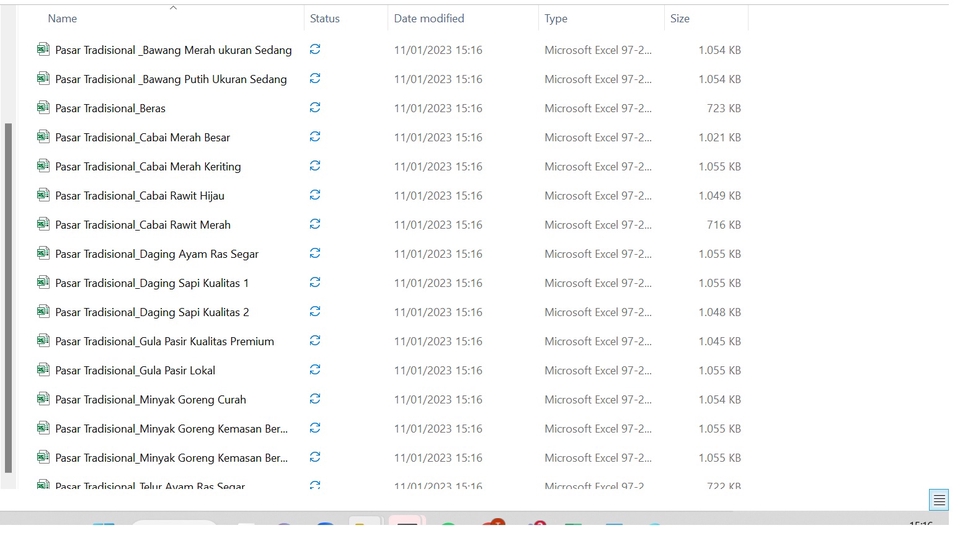Click the 723 KB size of the Beras file
The width and height of the screenshot is (960, 533).
pyautogui.click(x=724, y=108)
